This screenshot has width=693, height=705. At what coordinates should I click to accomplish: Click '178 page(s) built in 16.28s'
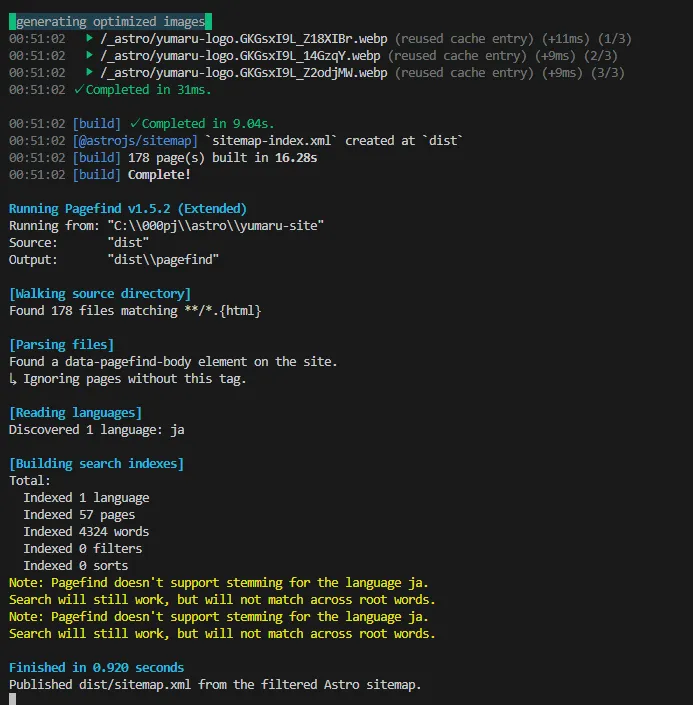223,158
